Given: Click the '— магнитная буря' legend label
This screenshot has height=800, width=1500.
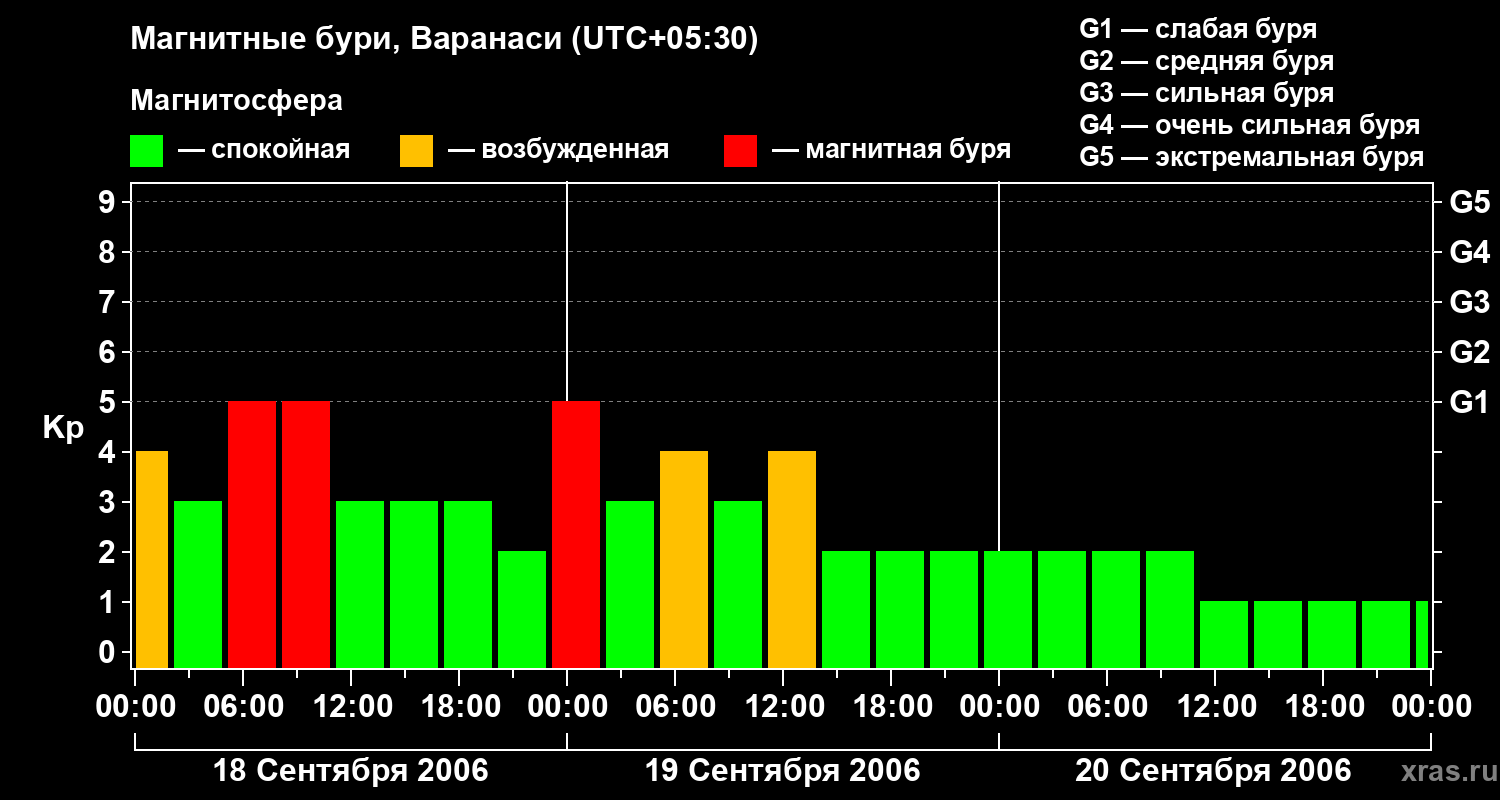Looking at the screenshot, I should [x=891, y=150].
